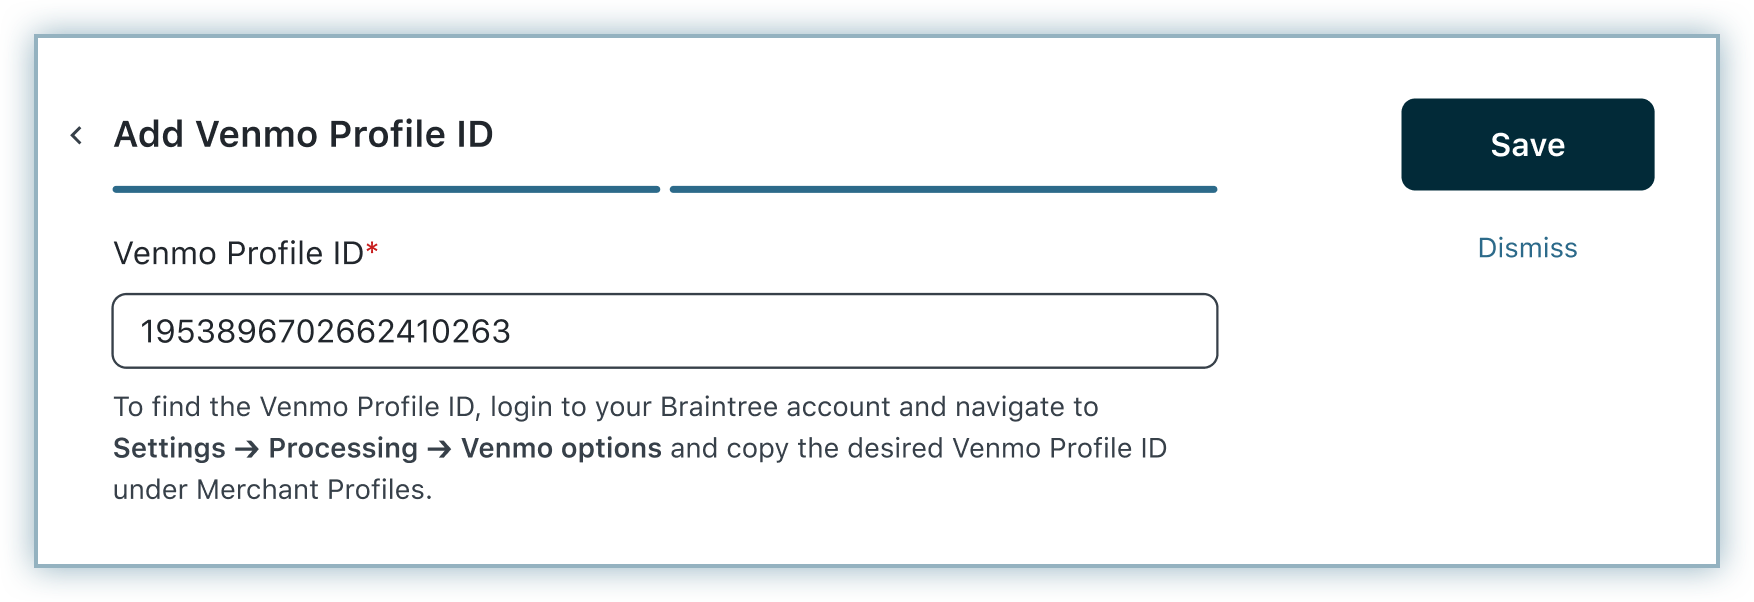Click the red required asterisk

(372, 250)
